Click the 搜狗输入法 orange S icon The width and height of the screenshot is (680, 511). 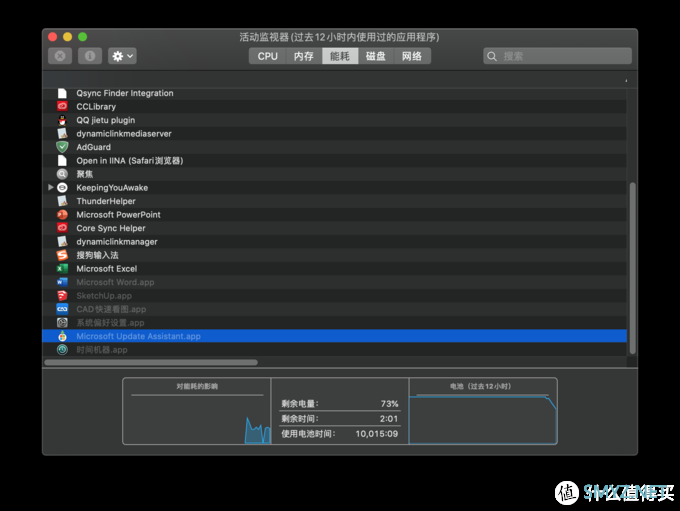click(62, 255)
